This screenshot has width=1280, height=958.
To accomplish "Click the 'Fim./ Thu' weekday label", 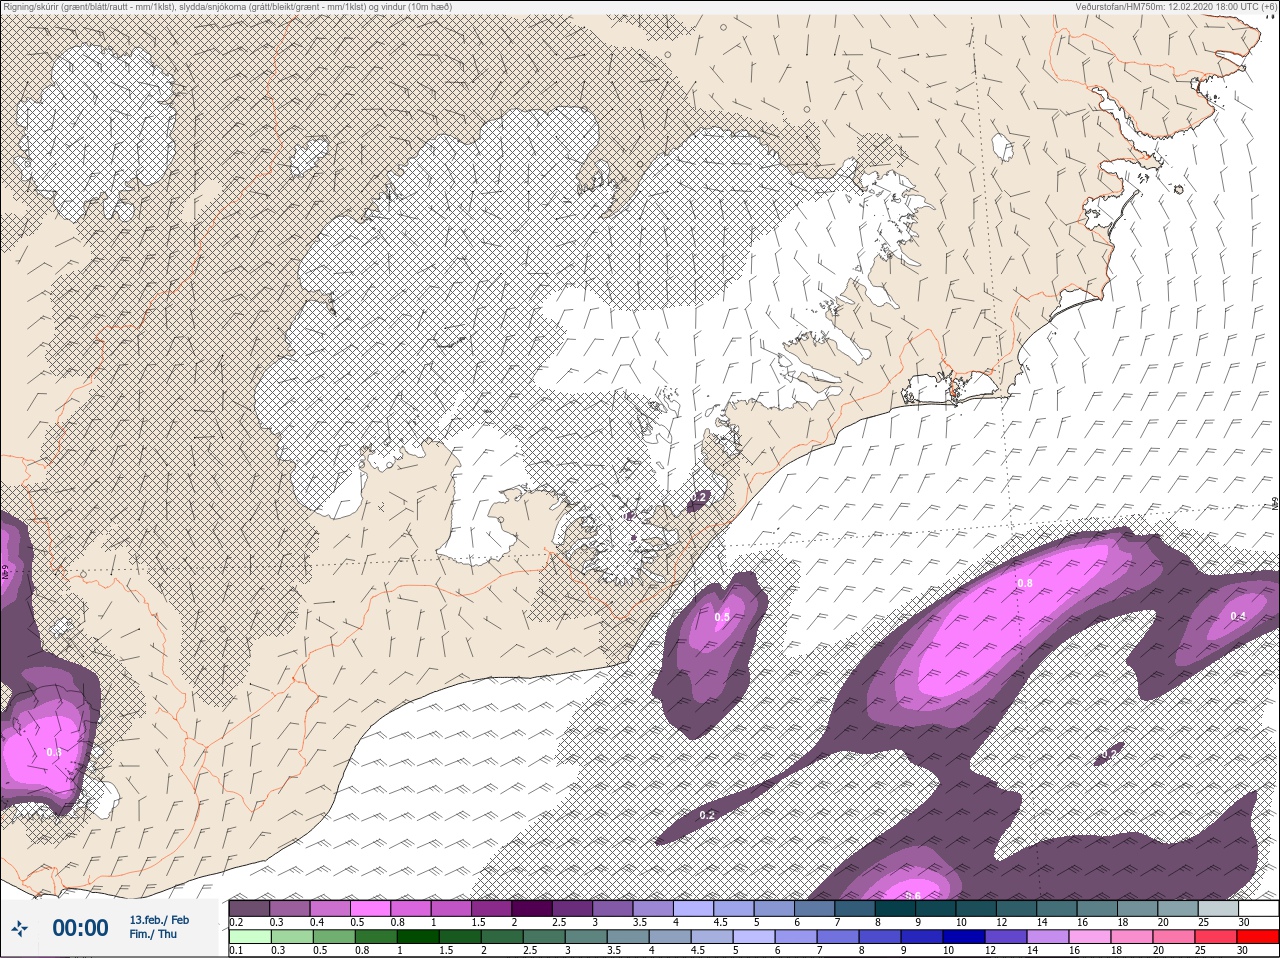I will 152,934.
